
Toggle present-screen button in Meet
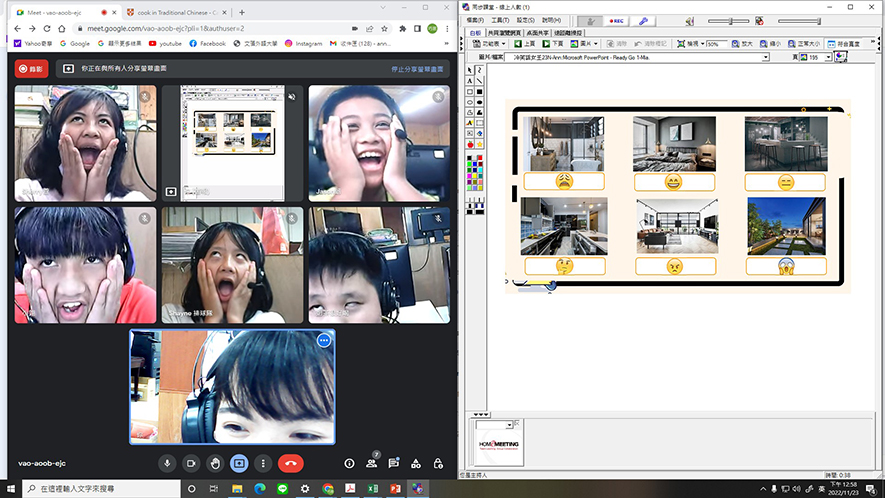point(238,463)
